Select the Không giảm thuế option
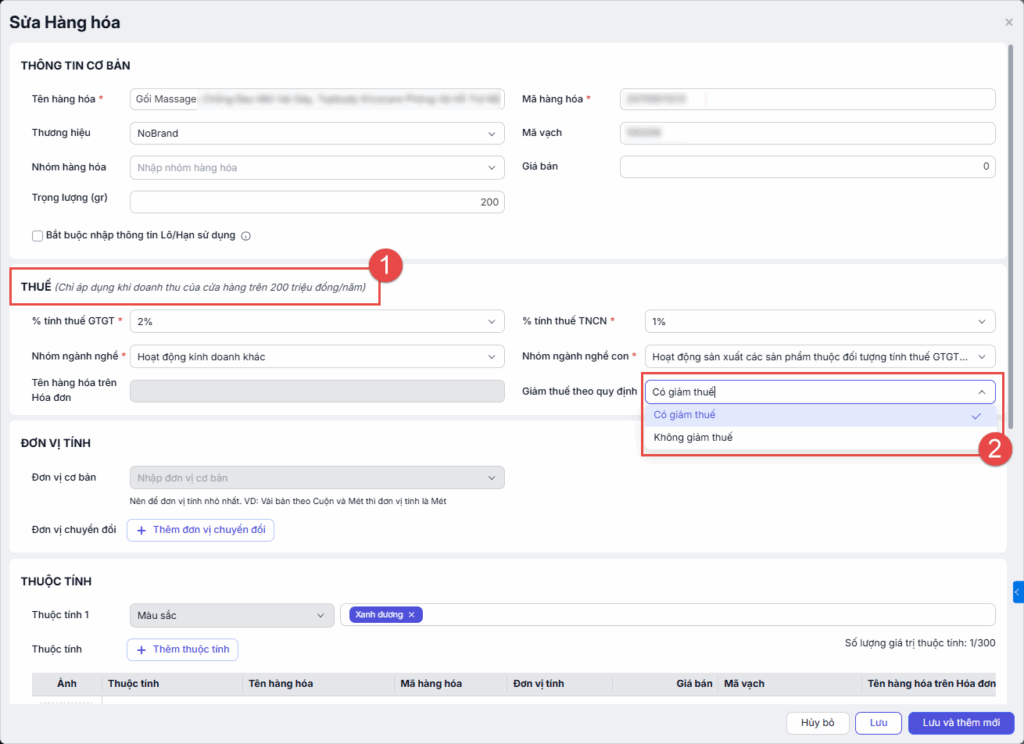 pos(685,438)
